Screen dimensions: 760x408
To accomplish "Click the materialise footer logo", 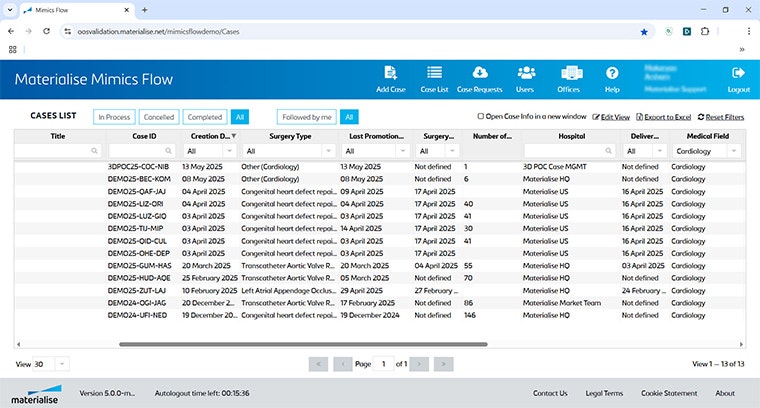I will tap(35, 394).
